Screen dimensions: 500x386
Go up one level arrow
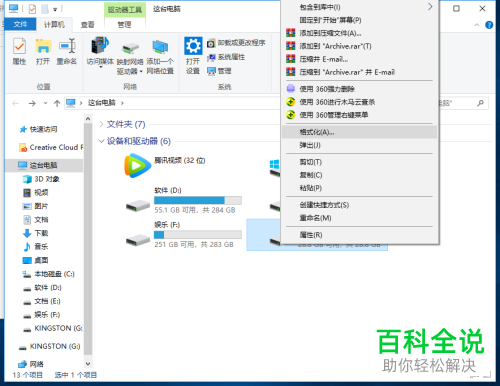(57, 103)
